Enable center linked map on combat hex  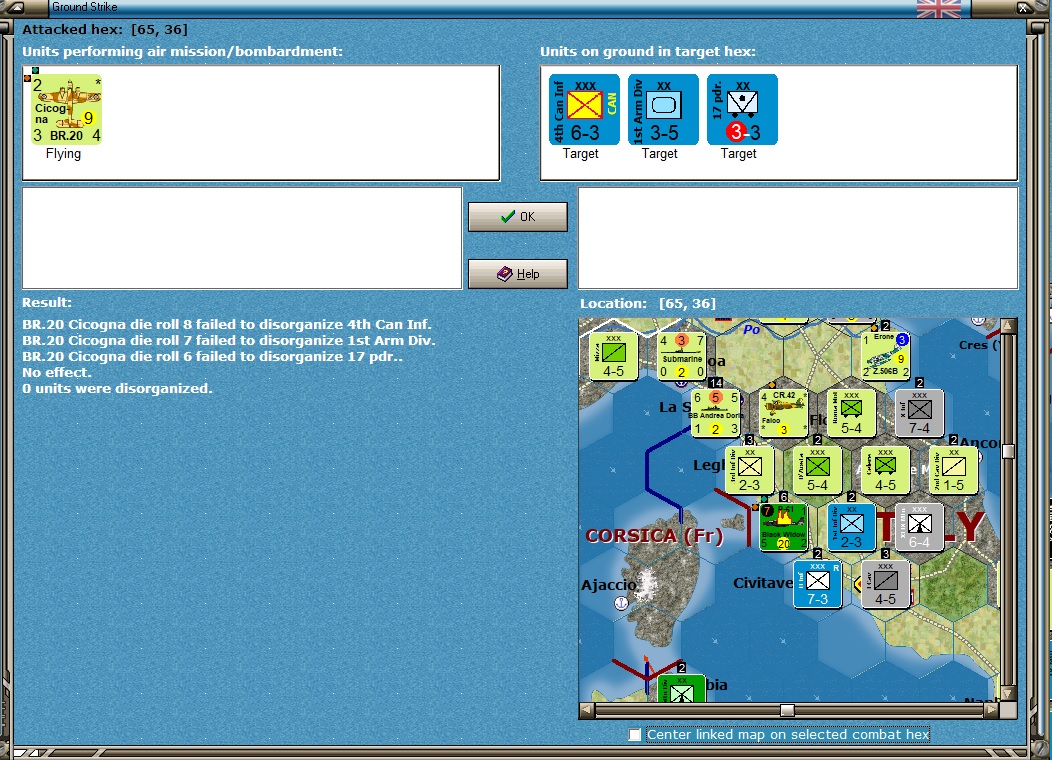(x=635, y=735)
